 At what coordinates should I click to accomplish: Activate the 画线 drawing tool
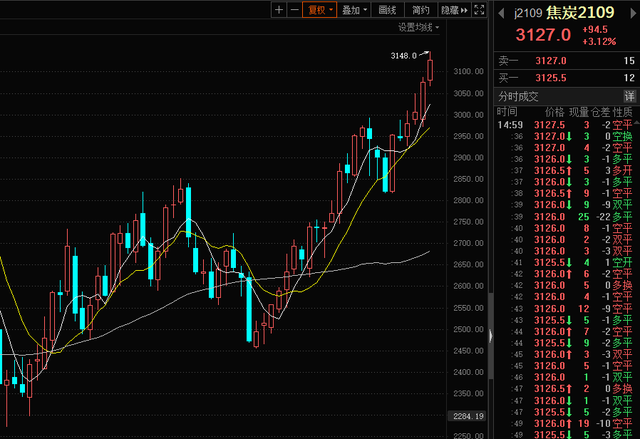pyautogui.click(x=387, y=10)
